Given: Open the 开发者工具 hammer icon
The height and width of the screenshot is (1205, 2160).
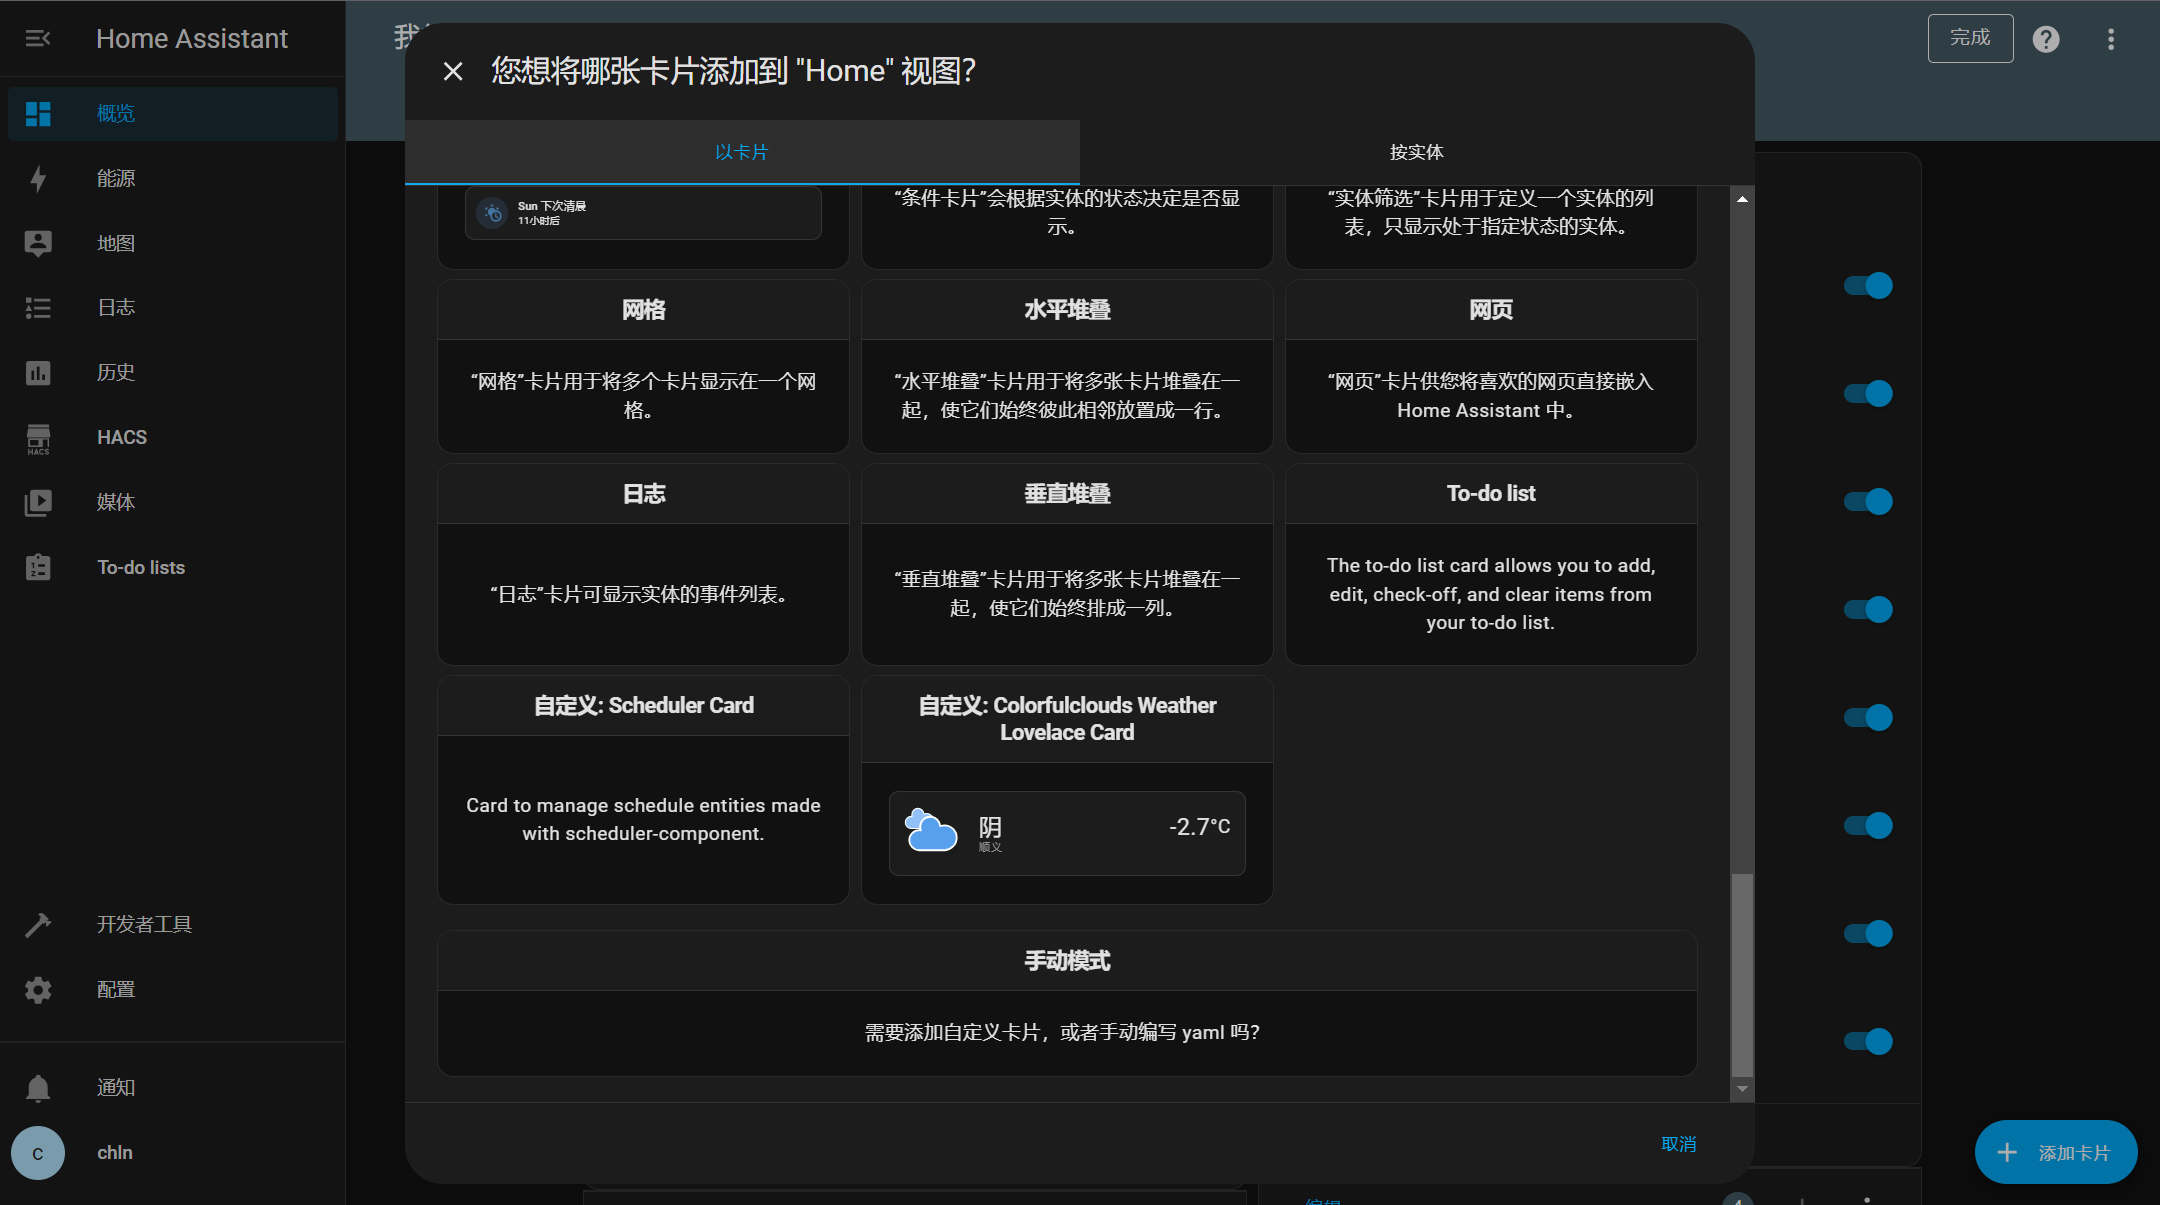Looking at the screenshot, I should (x=38, y=925).
